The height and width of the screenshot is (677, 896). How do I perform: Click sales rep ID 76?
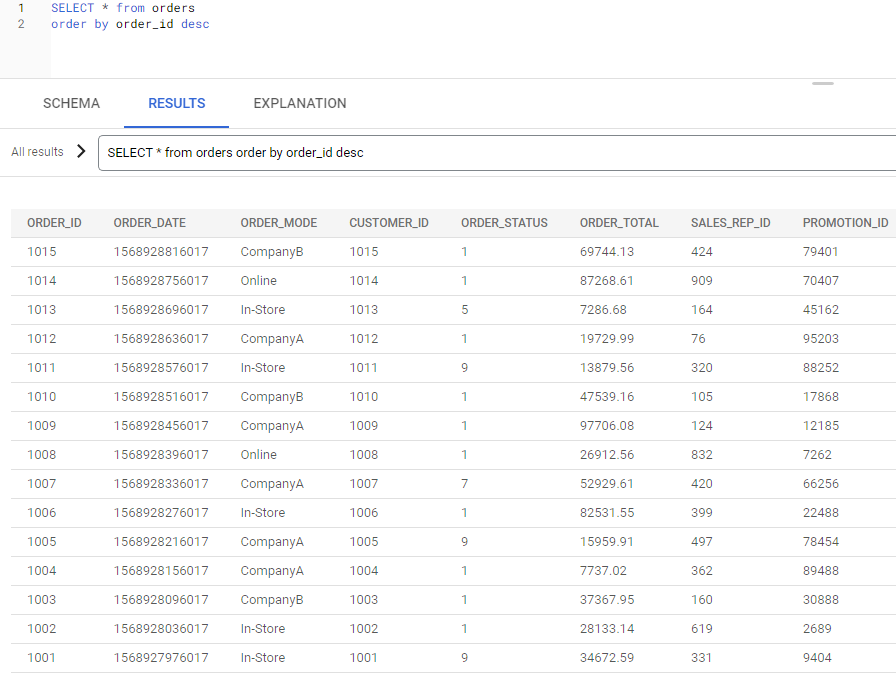pos(698,339)
